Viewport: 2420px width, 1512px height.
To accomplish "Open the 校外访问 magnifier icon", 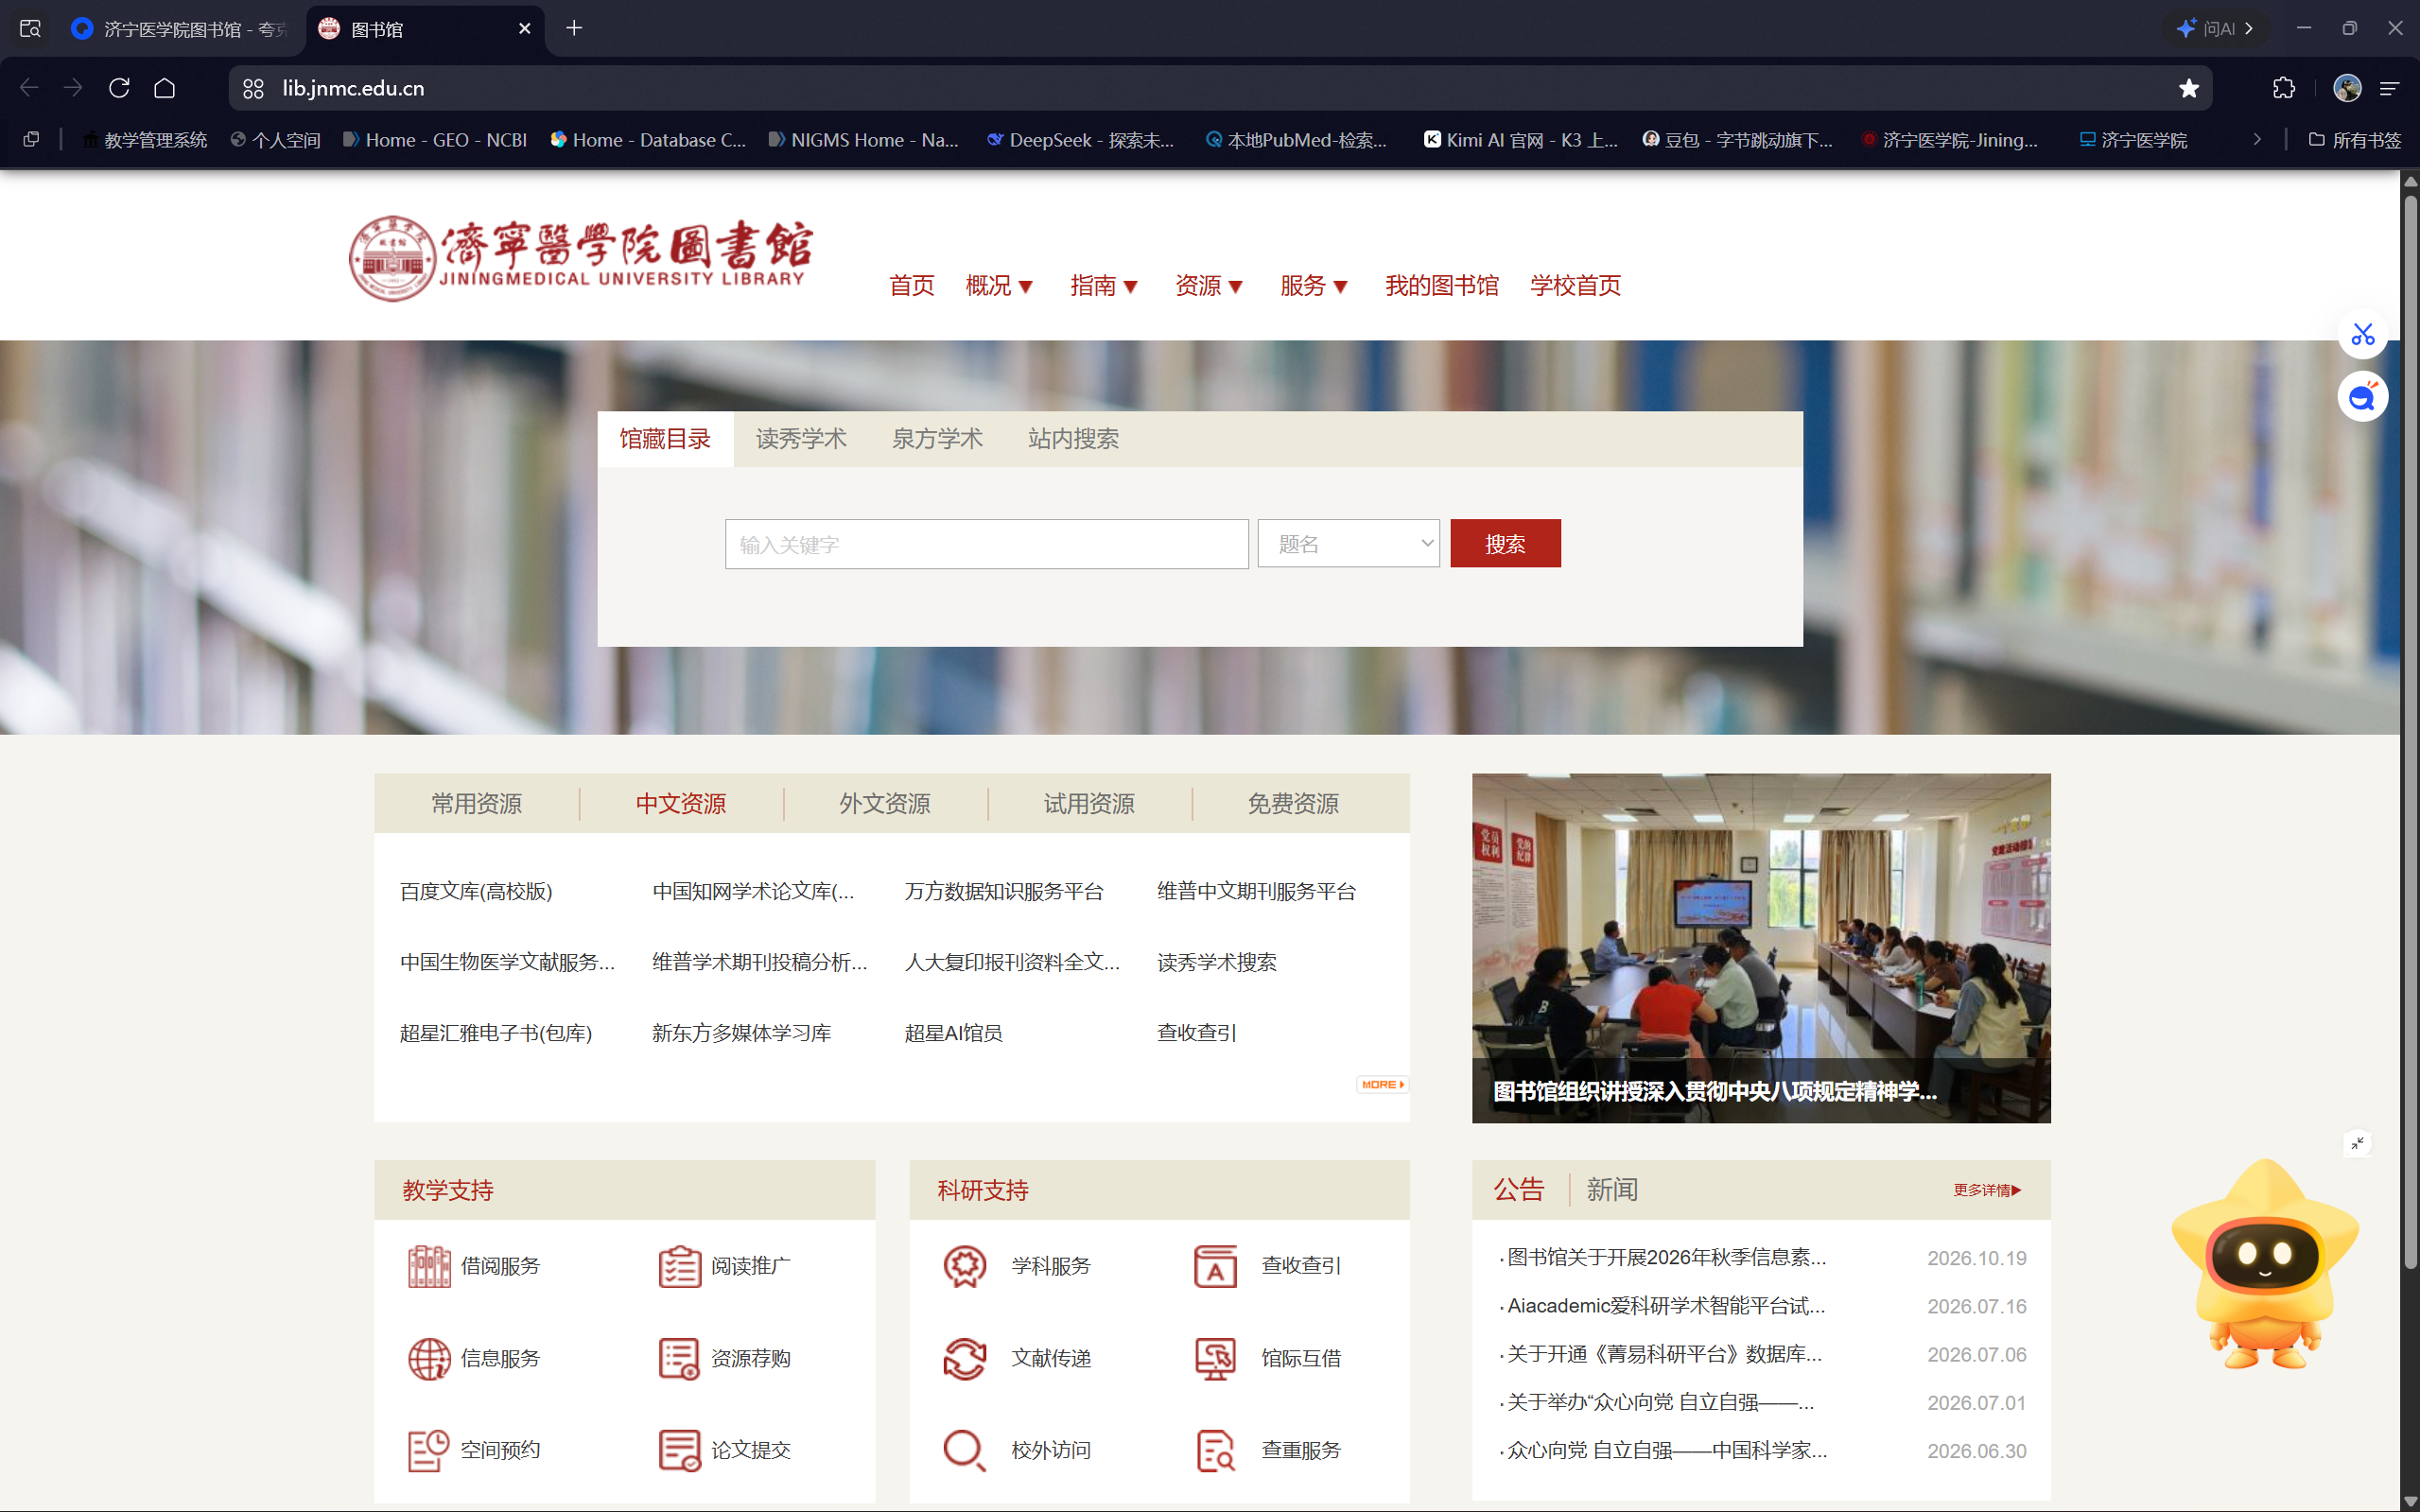I will pyautogui.click(x=965, y=1450).
